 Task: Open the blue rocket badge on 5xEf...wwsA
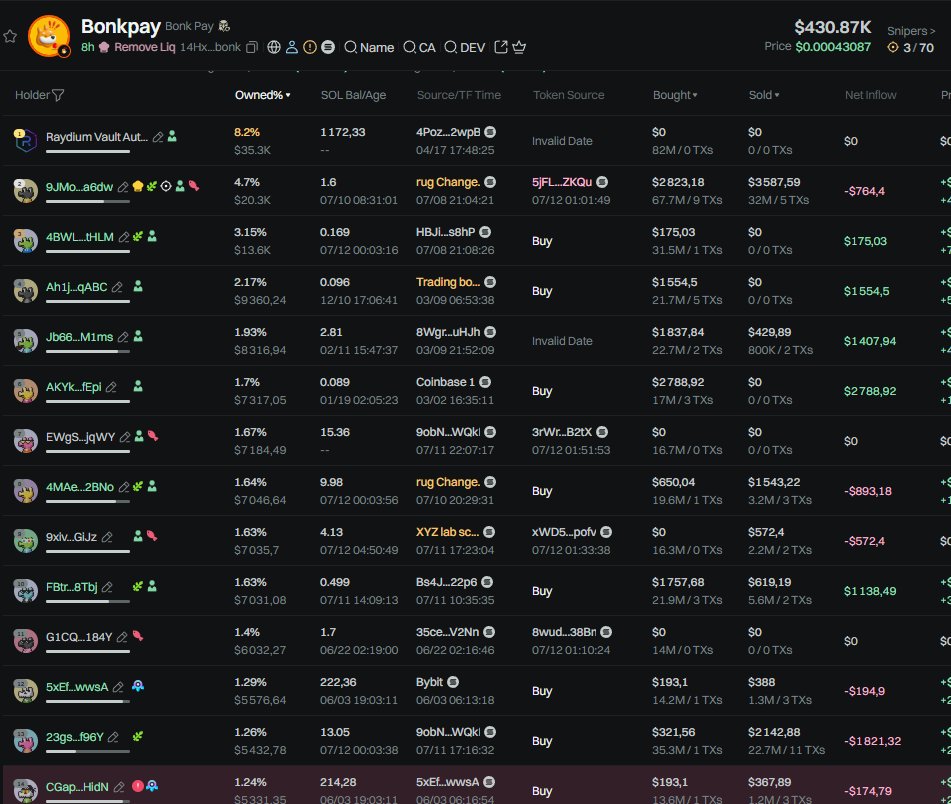(x=138, y=686)
